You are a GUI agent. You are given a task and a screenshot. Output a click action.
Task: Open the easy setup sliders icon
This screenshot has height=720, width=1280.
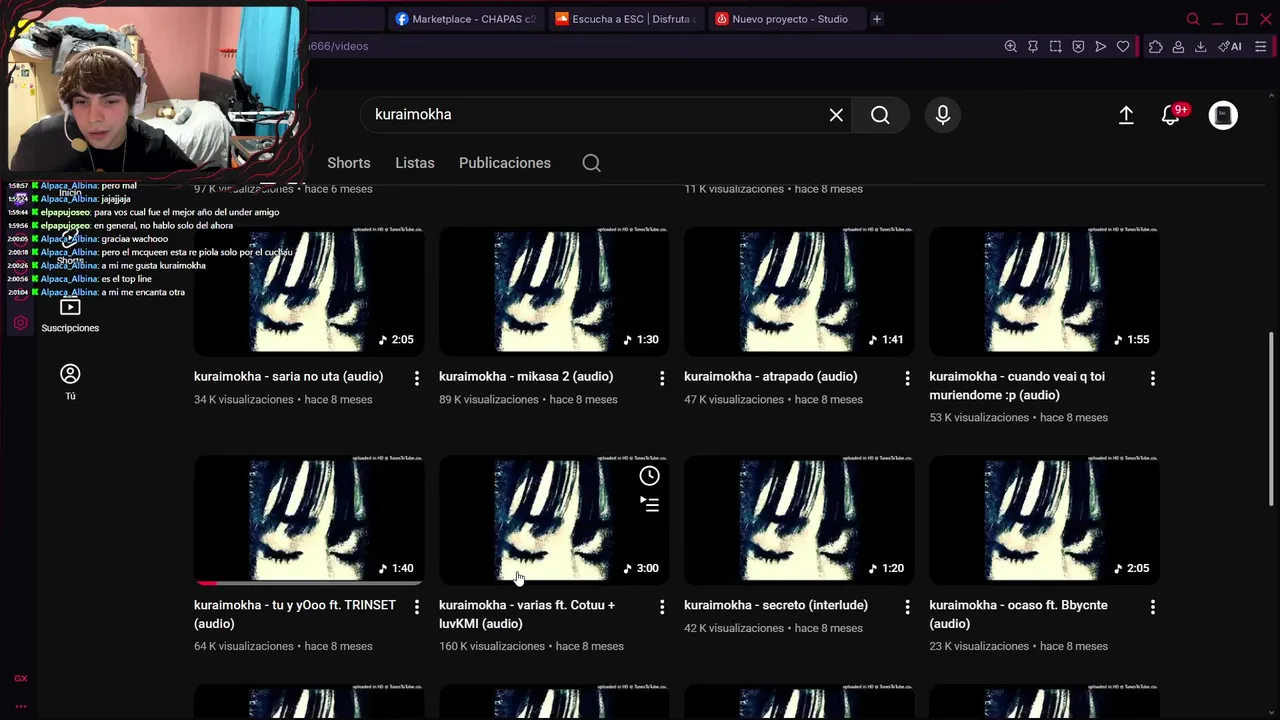pyautogui.click(x=1261, y=46)
